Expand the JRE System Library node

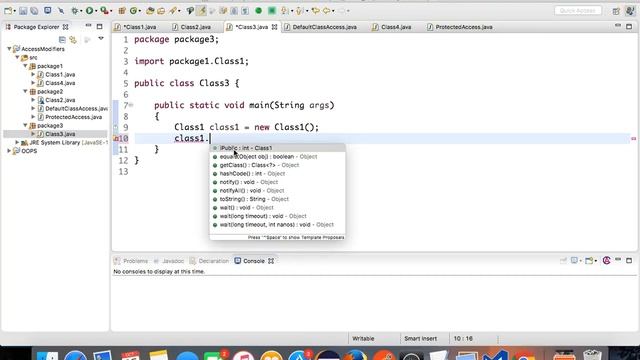[17, 142]
